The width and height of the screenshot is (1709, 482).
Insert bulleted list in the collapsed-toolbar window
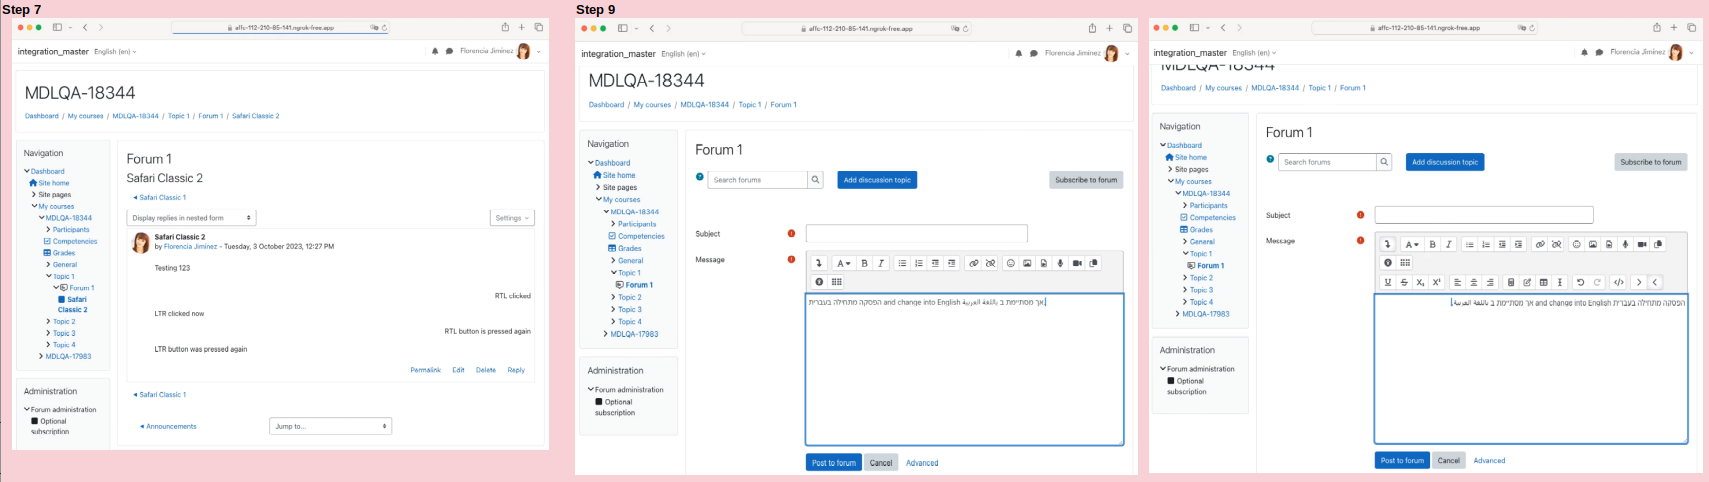click(902, 263)
